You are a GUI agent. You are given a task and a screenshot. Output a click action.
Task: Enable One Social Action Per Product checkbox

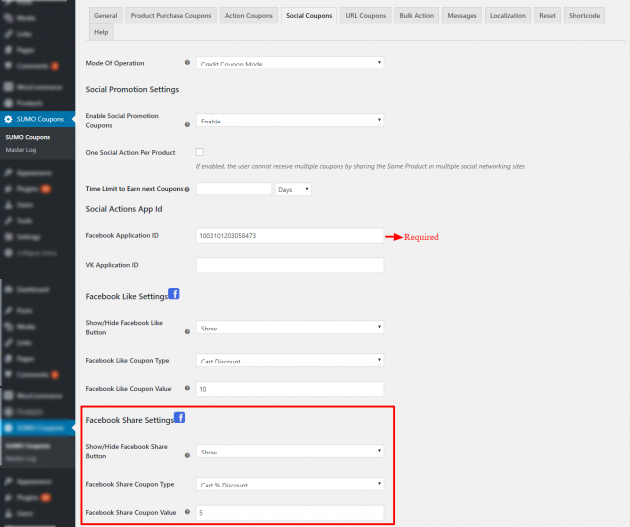(200, 152)
